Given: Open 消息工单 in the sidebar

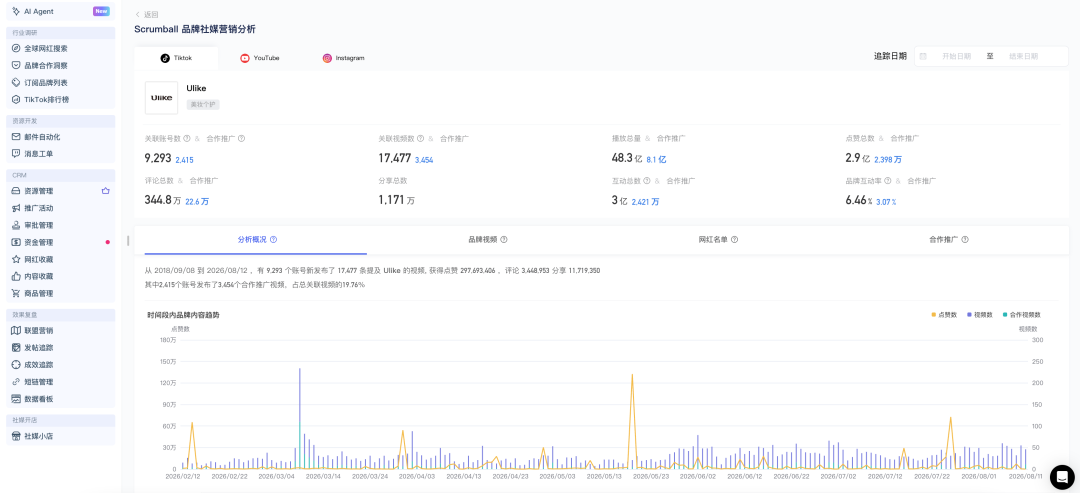Looking at the screenshot, I should [61, 154].
